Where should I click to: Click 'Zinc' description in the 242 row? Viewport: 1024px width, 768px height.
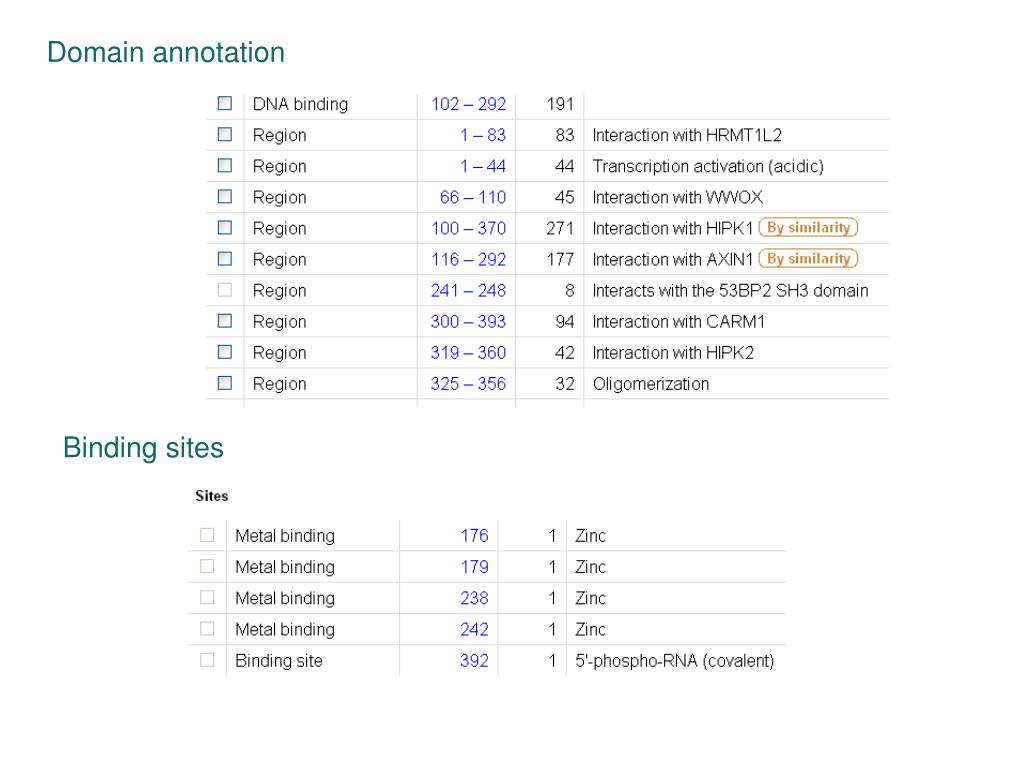click(590, 630)
